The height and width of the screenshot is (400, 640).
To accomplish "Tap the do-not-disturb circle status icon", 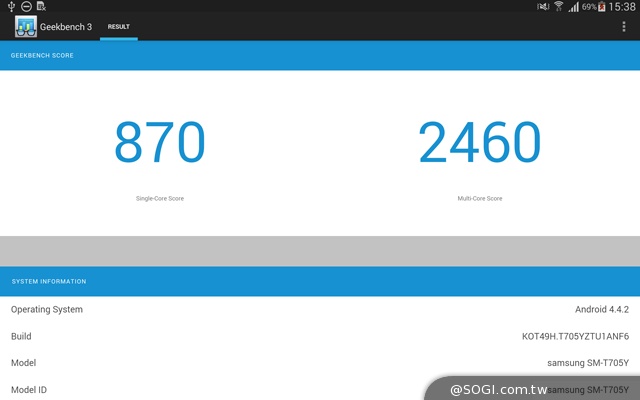I will (x=26, y=6).
